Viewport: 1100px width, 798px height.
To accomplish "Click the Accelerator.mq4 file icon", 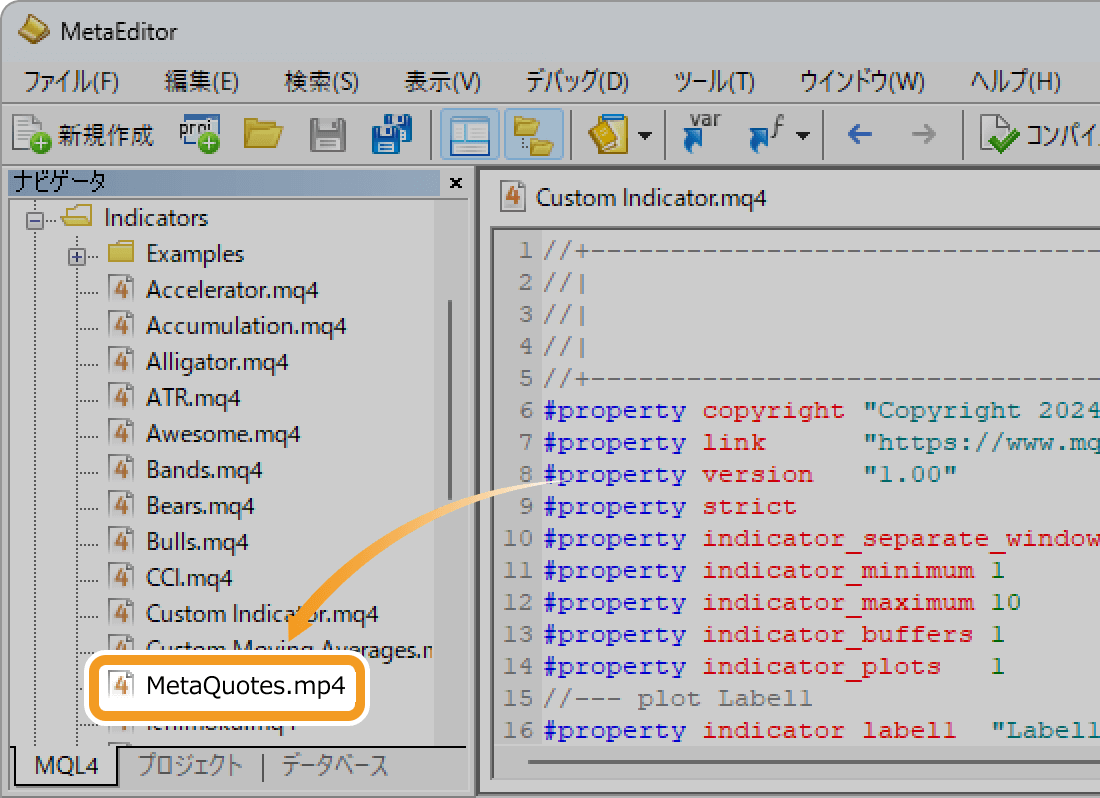I will point(121,289).
